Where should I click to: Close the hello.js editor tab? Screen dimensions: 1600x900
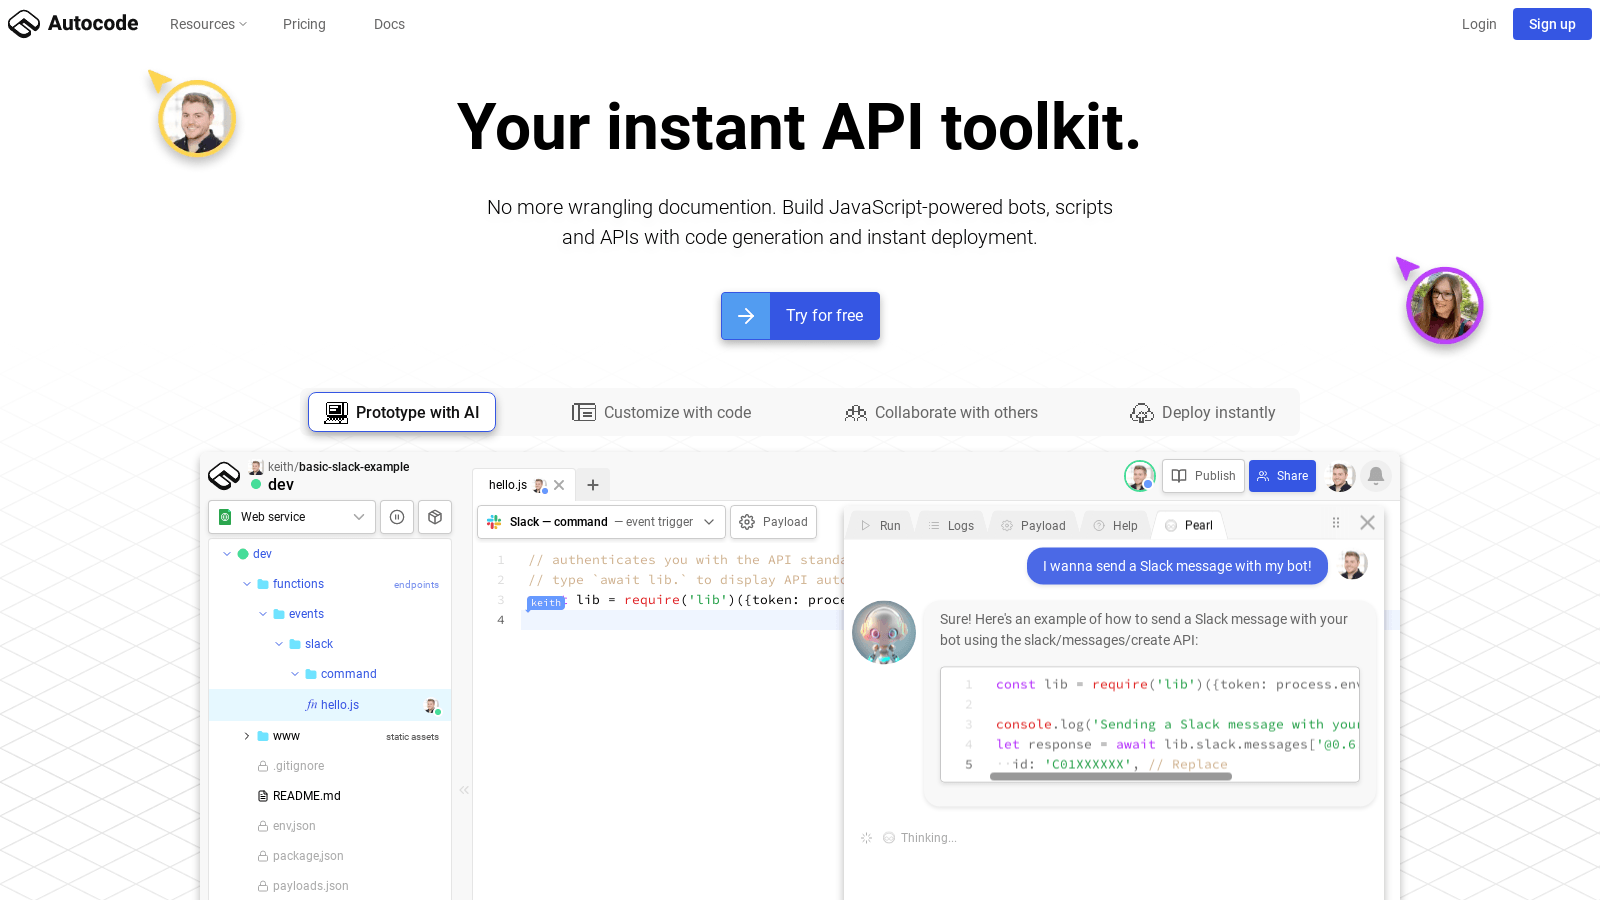pos(559,485)
